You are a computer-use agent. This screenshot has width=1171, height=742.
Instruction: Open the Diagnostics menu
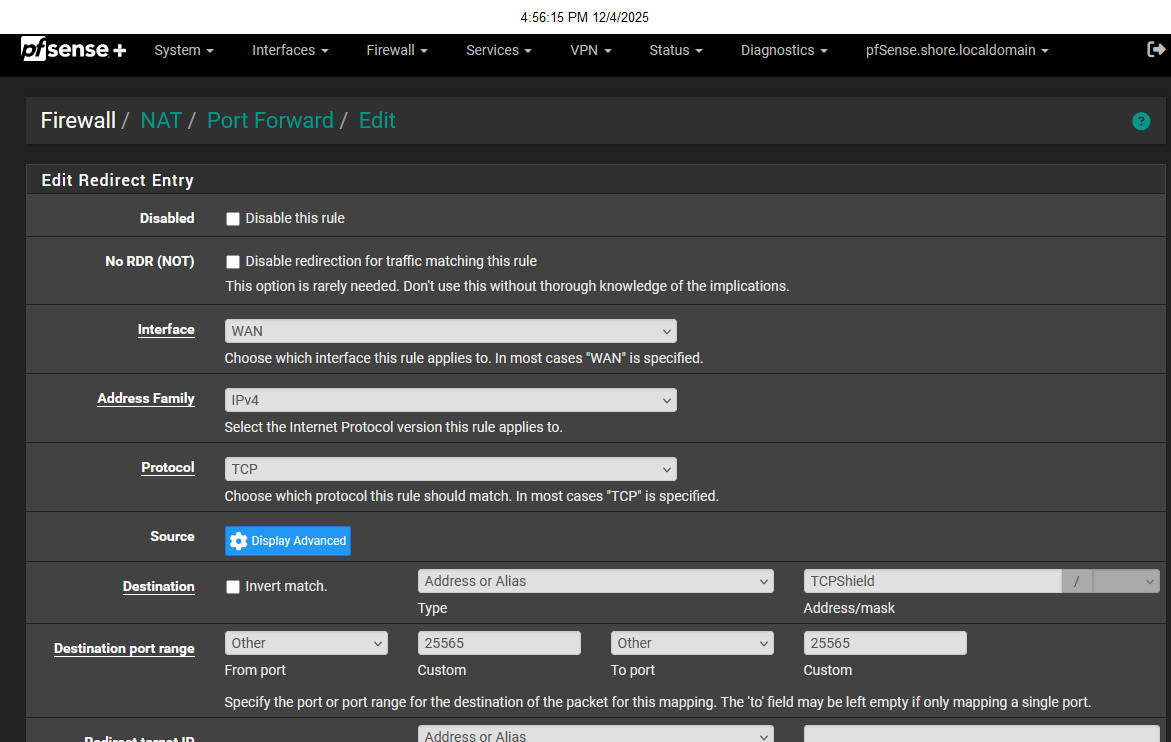783,50
